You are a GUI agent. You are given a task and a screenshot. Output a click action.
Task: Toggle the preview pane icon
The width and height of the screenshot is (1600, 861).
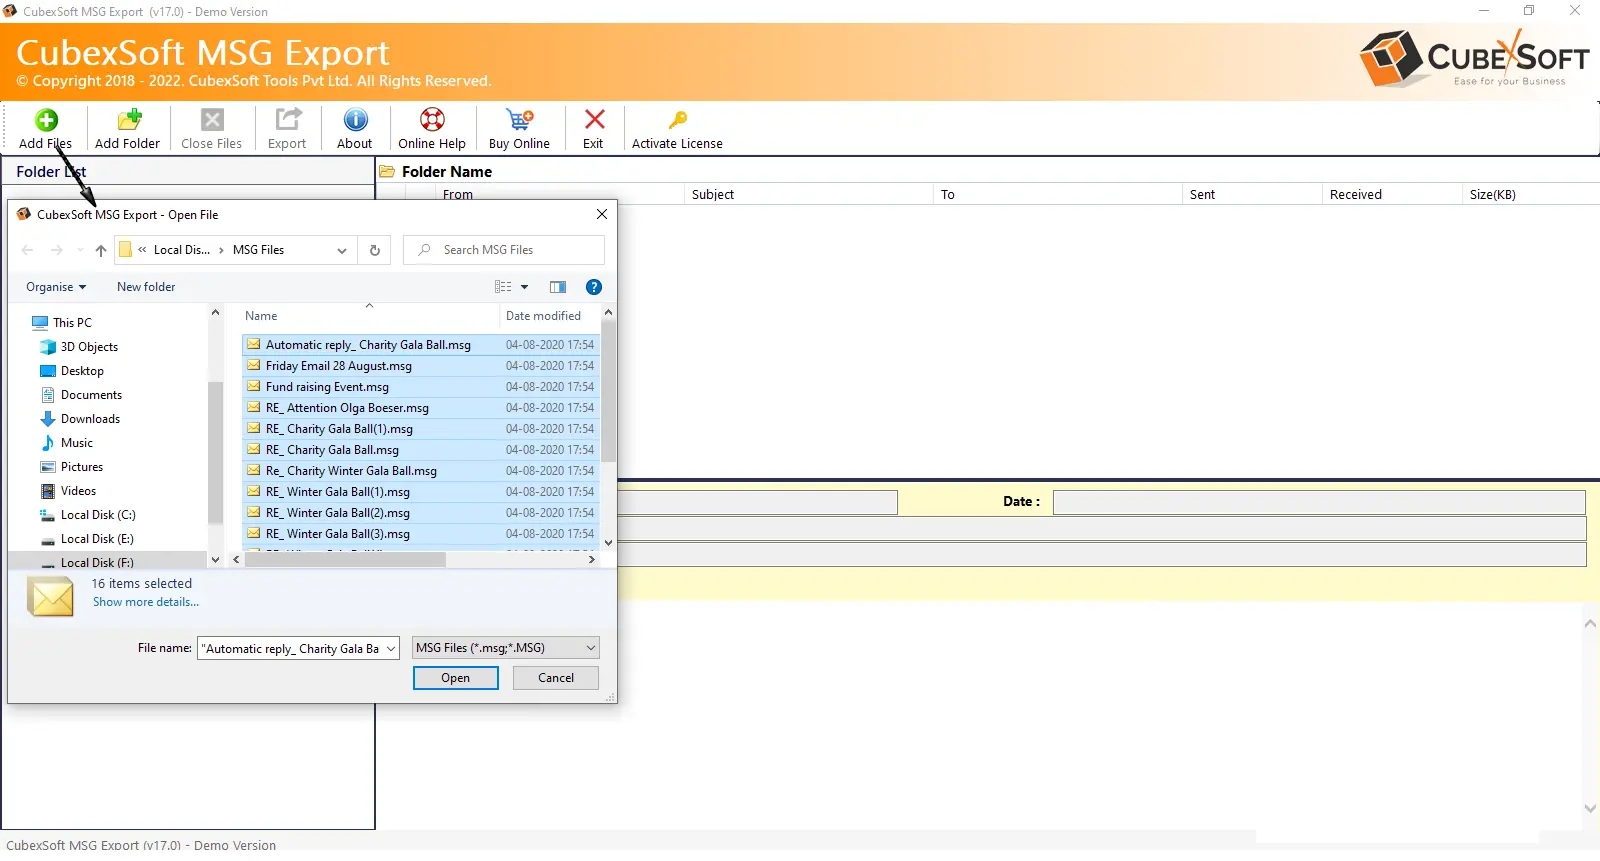pyautogui.click(x=558, y=287)
